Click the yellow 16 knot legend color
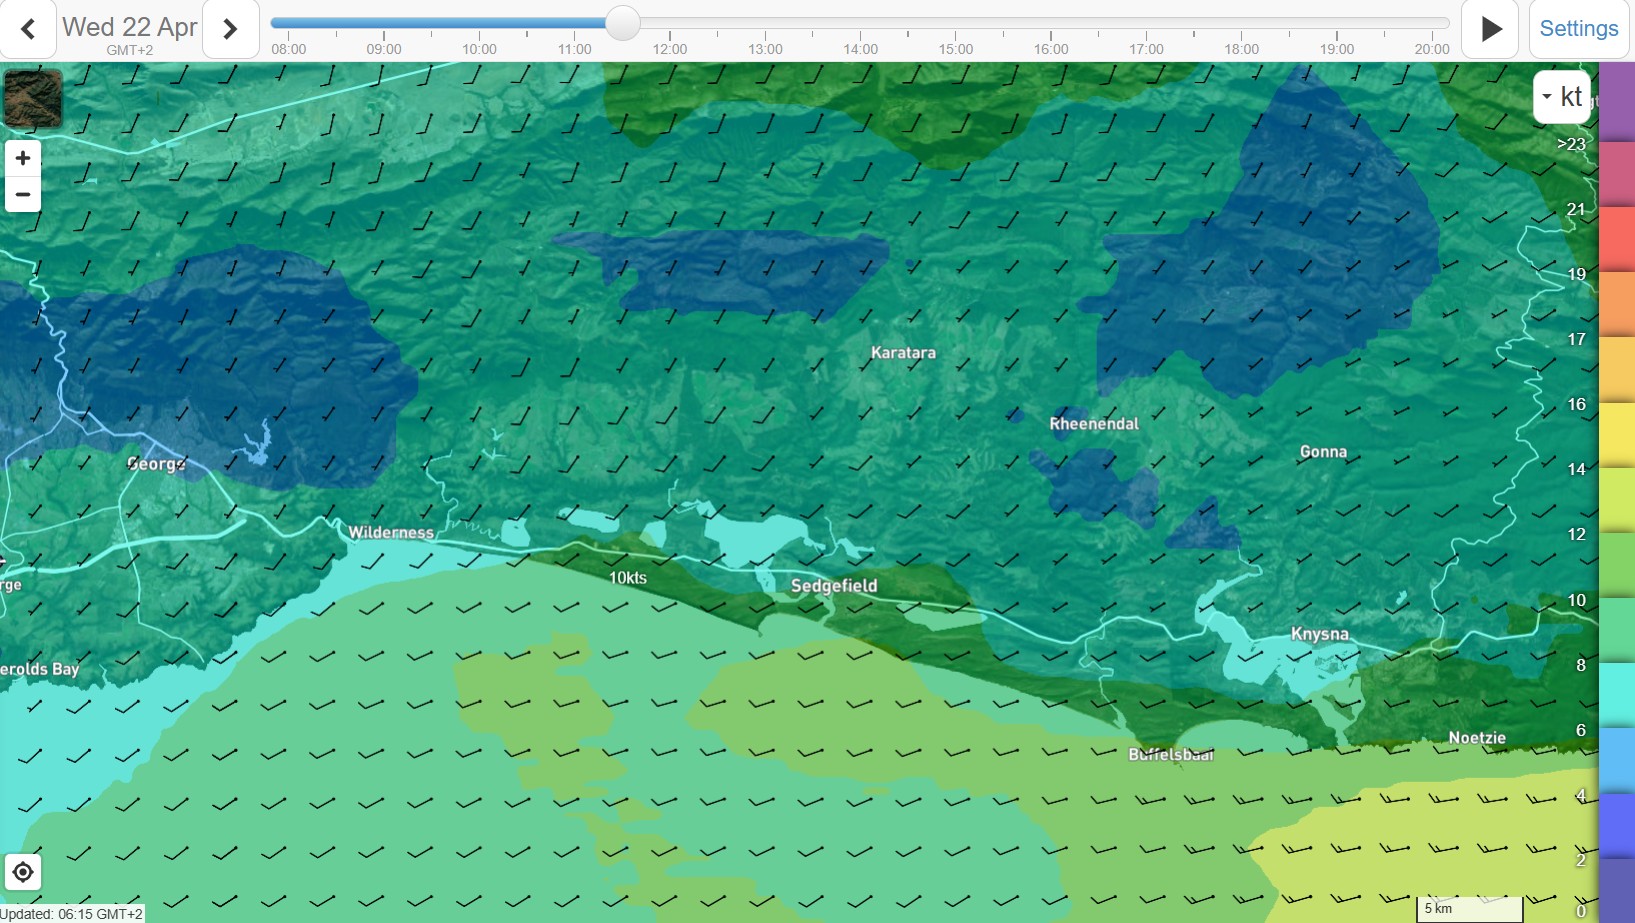This screenshot has height=923, width=1635. [1616, 434]
